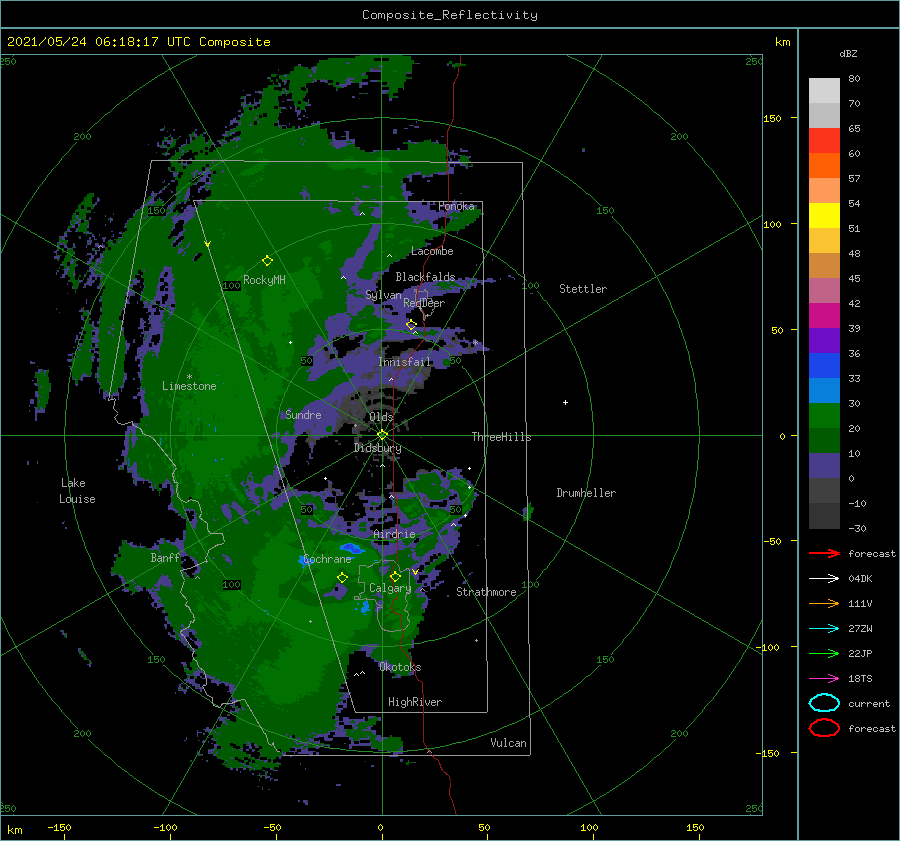Click the Vulcan label
This screenshot has height=841, width=900.
pyautogui.click(x=508, y=743)
